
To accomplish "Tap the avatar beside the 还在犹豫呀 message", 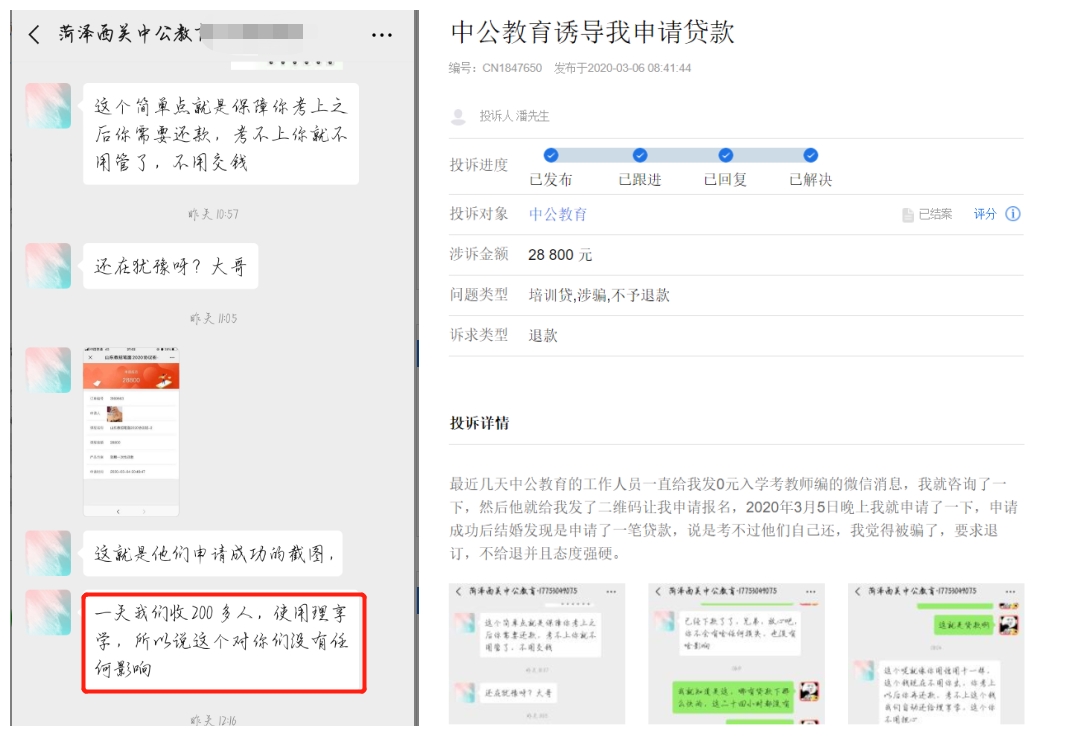I will click(48, 266).
